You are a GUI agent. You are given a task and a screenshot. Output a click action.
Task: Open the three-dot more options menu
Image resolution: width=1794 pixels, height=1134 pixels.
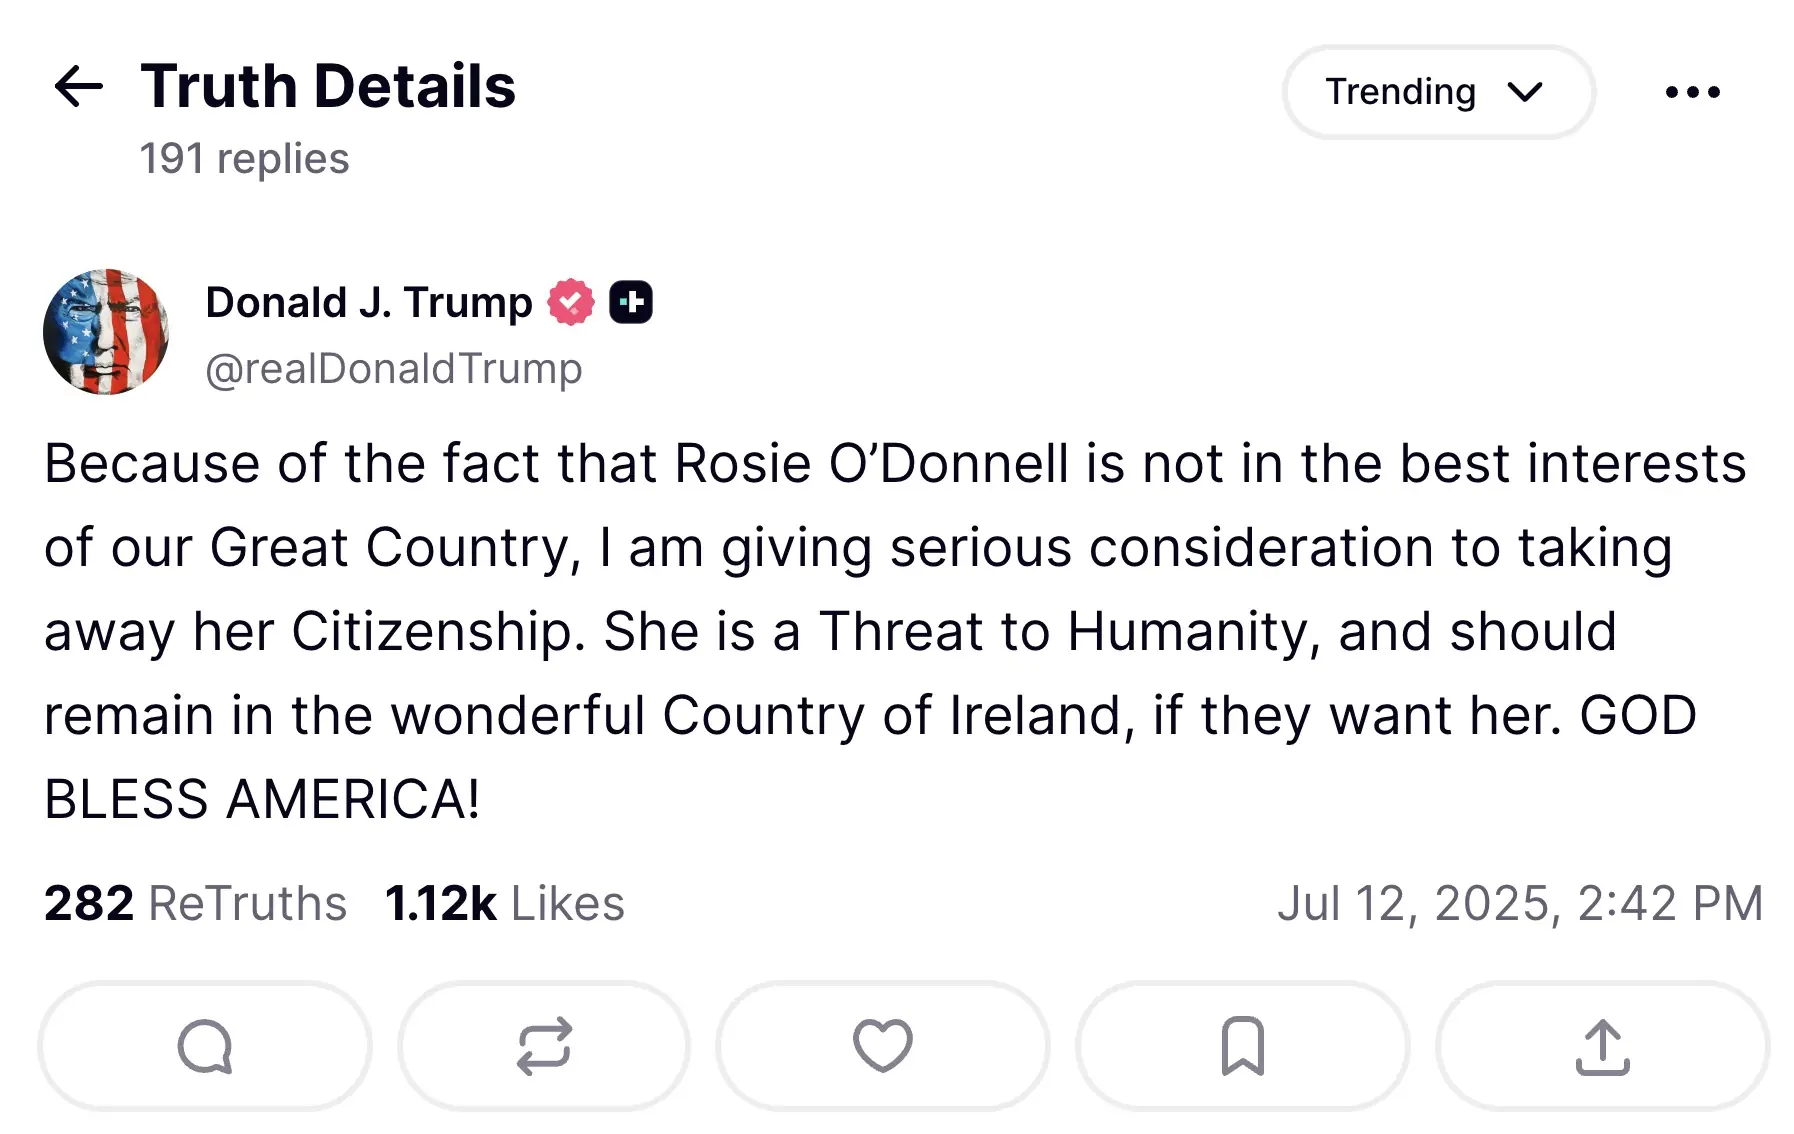[x=1692, y=92]
